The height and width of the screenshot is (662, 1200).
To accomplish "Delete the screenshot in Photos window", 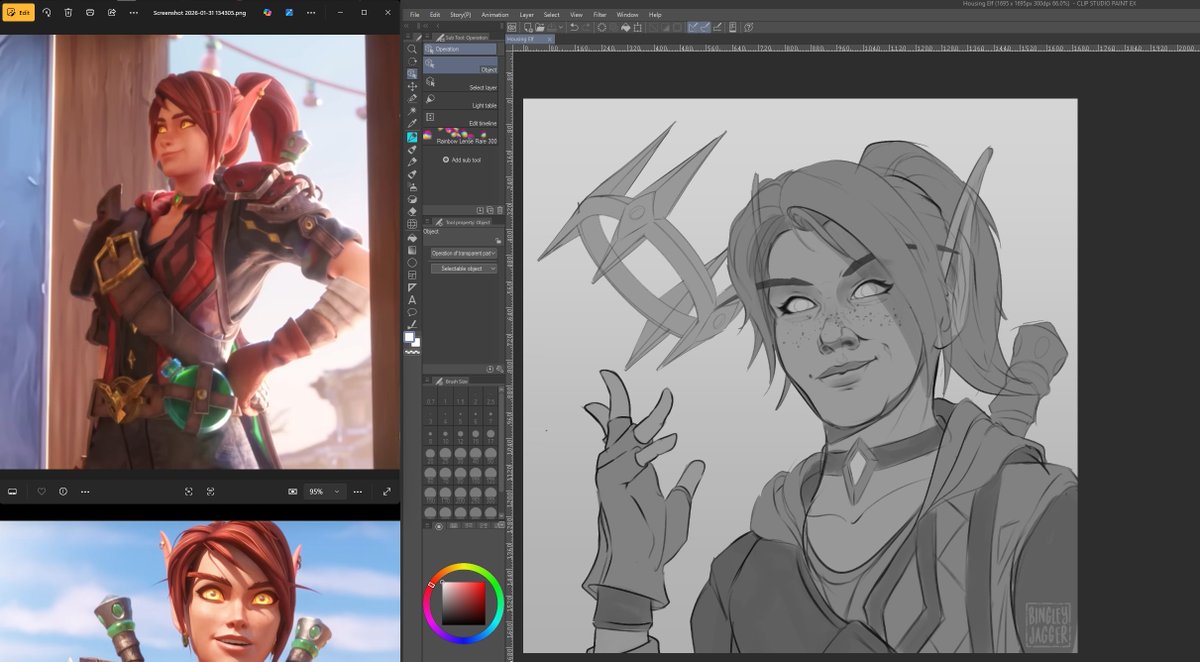I will (68, 12).
